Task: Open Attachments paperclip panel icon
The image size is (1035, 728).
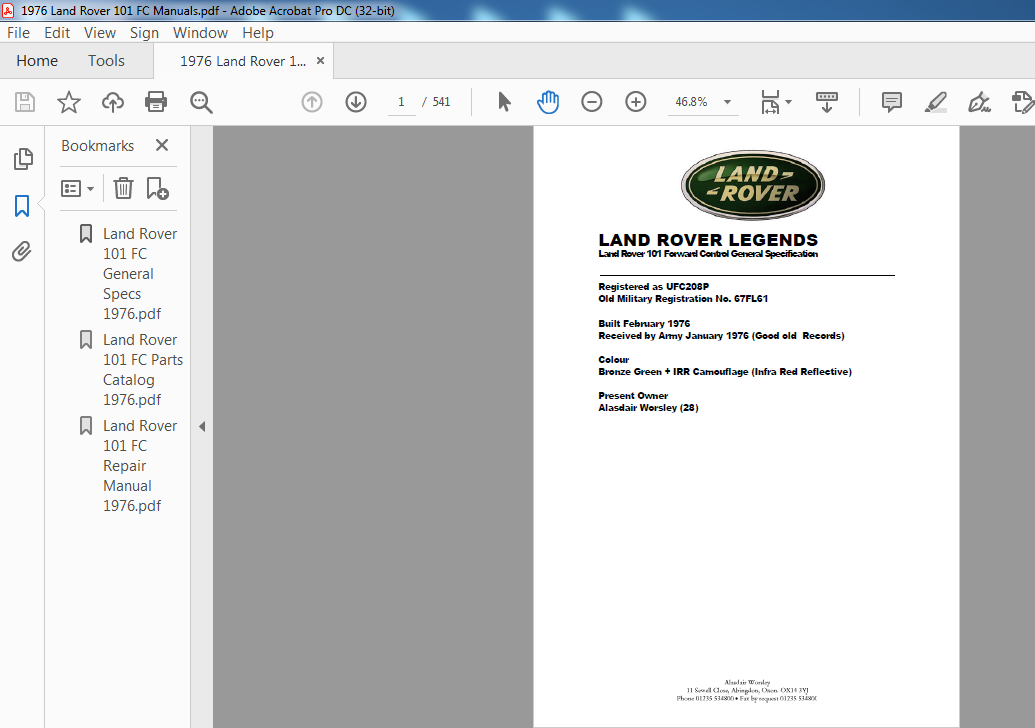Action: coord(22,251)
